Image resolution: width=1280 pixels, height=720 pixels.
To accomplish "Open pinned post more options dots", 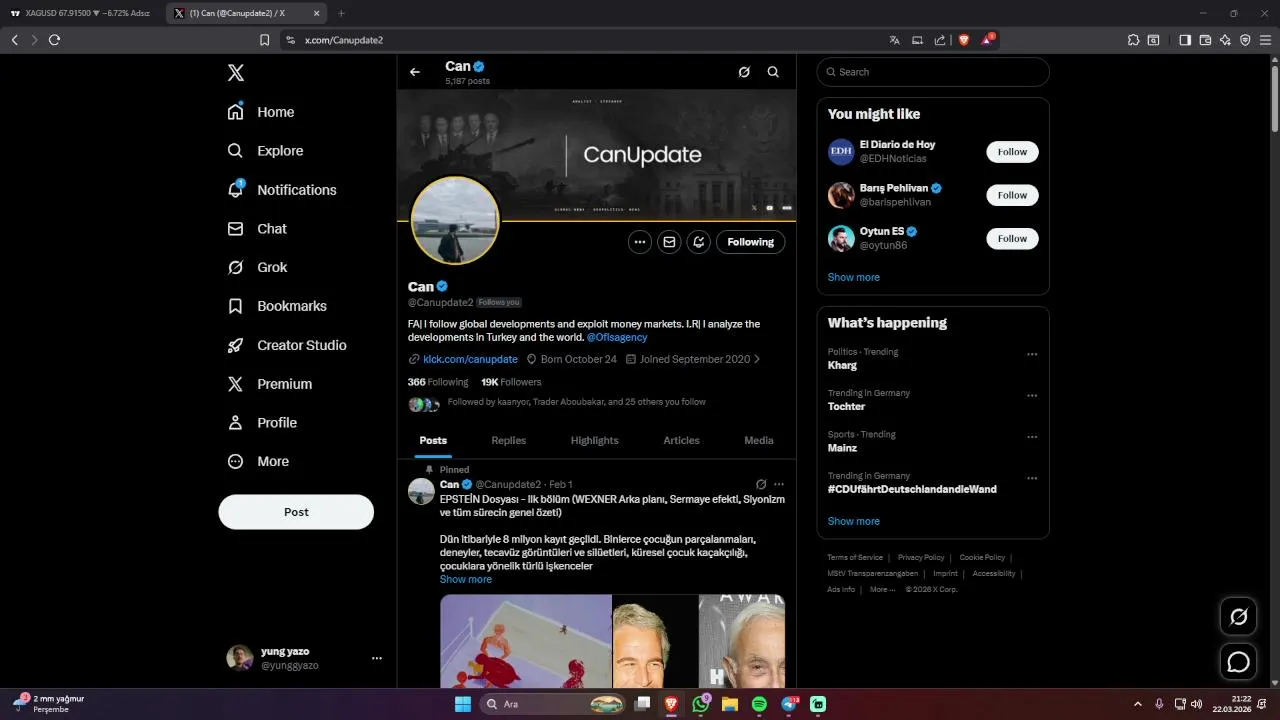I will [x=779, y=484].
